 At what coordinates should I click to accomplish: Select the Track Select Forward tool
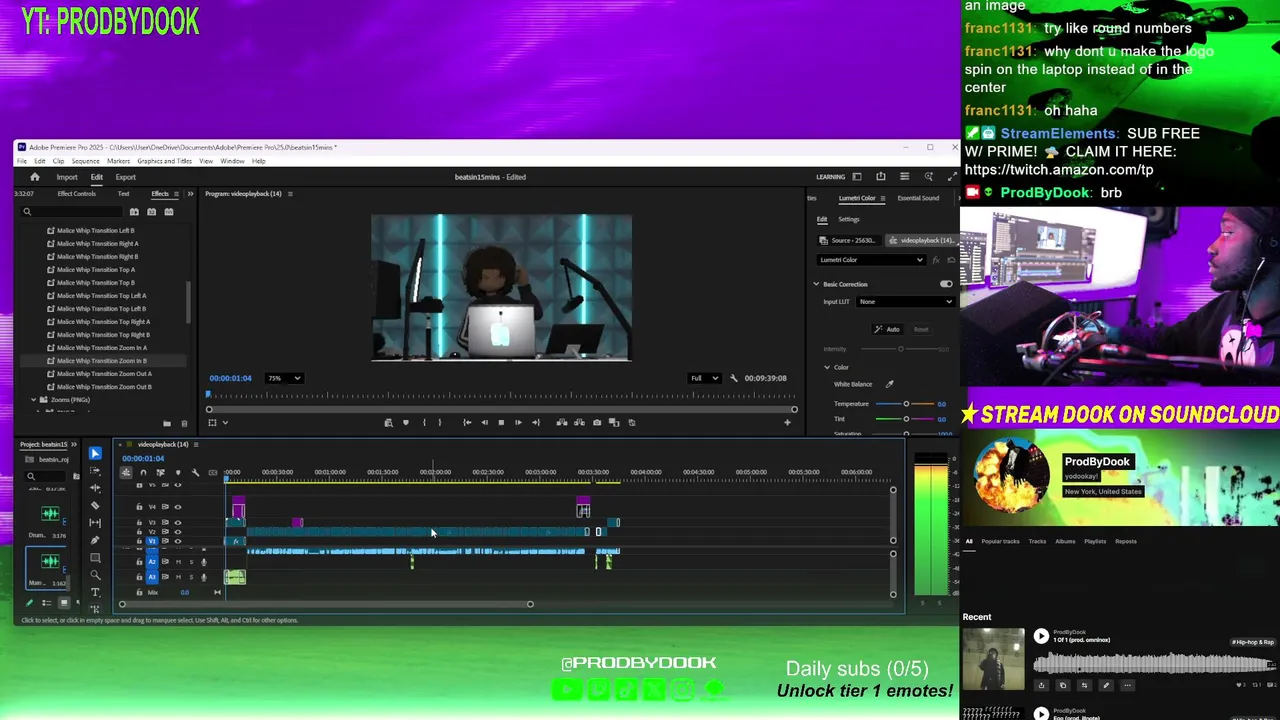pyautogui.click(x=95, y=471)
